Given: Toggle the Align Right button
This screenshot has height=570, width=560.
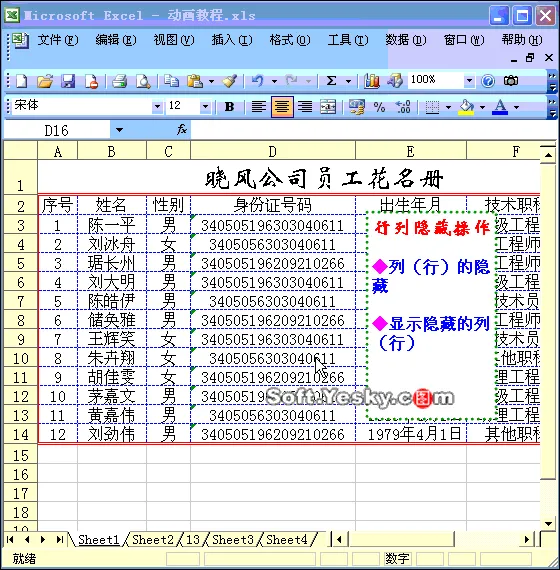Looking at the screenshot, I should tap(305, 107).
